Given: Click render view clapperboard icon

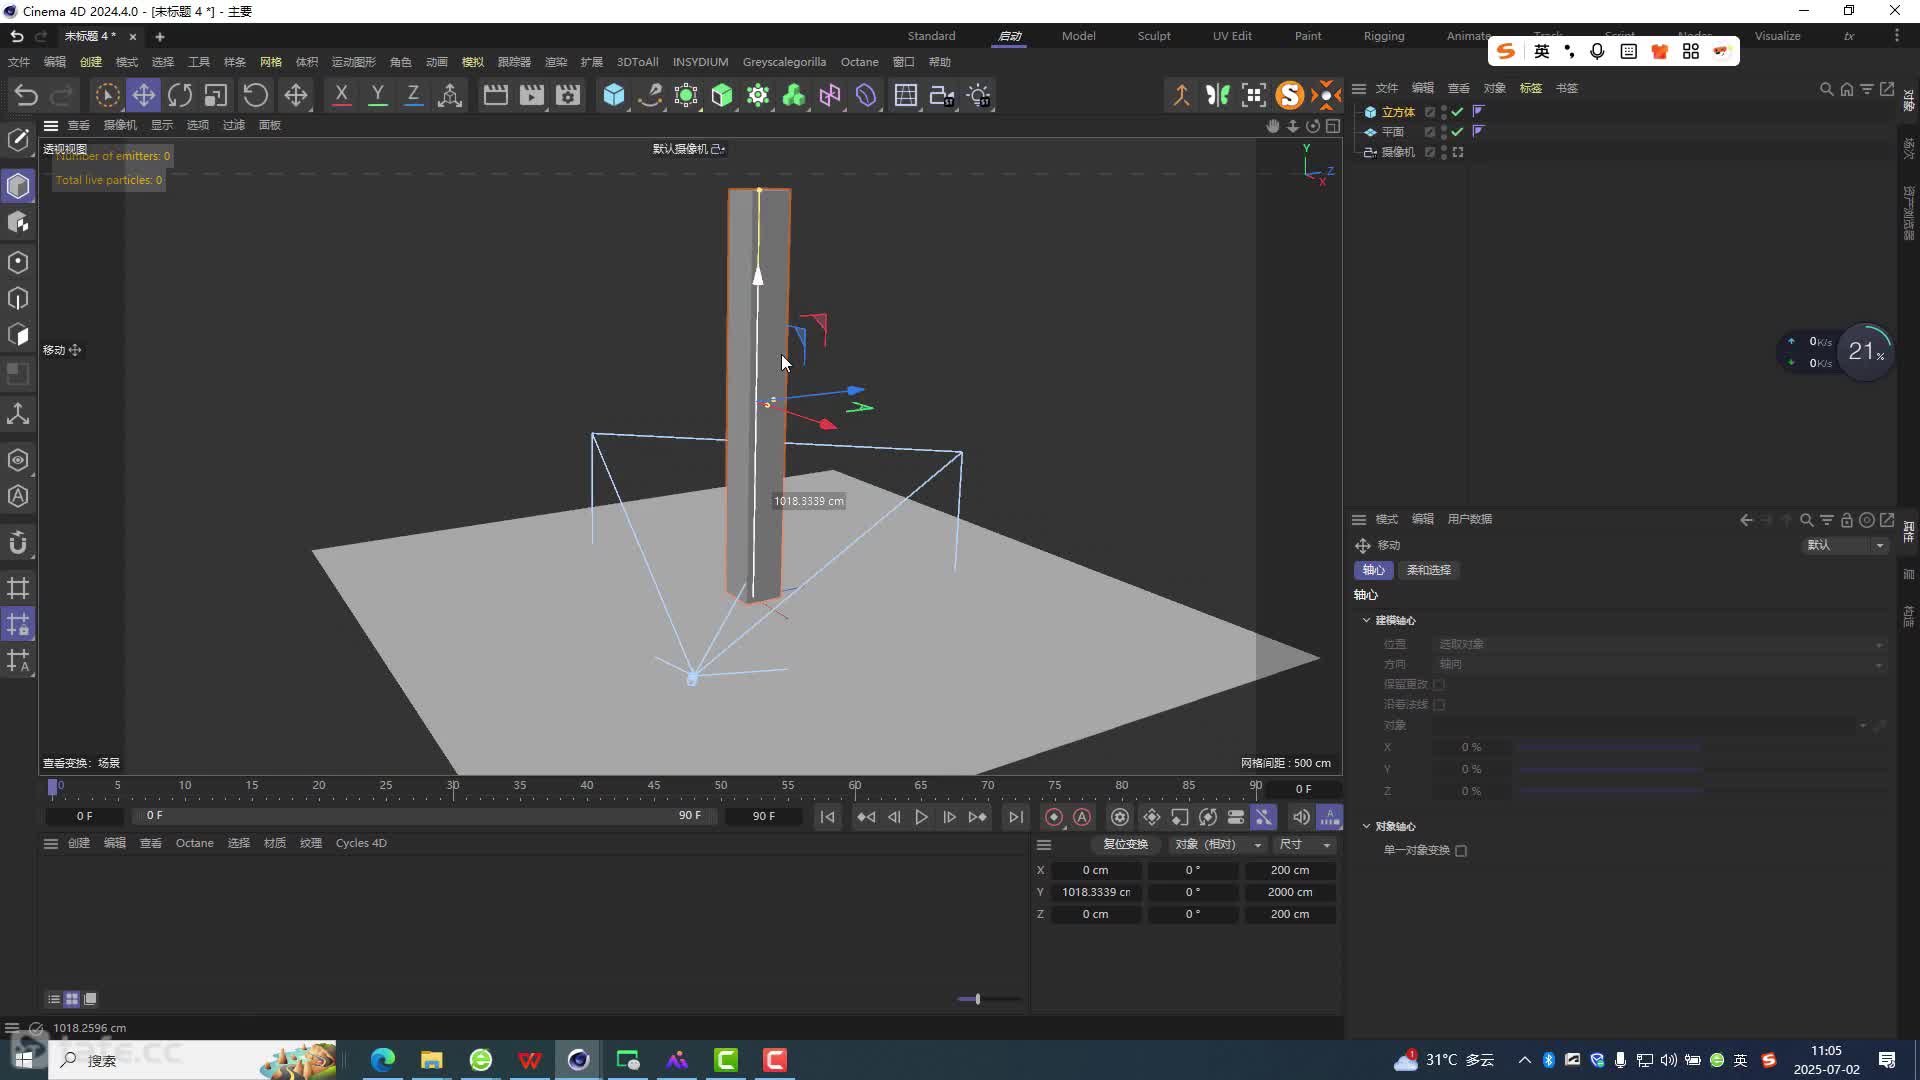Looking at the screenshot, I should tap(495, 95).
